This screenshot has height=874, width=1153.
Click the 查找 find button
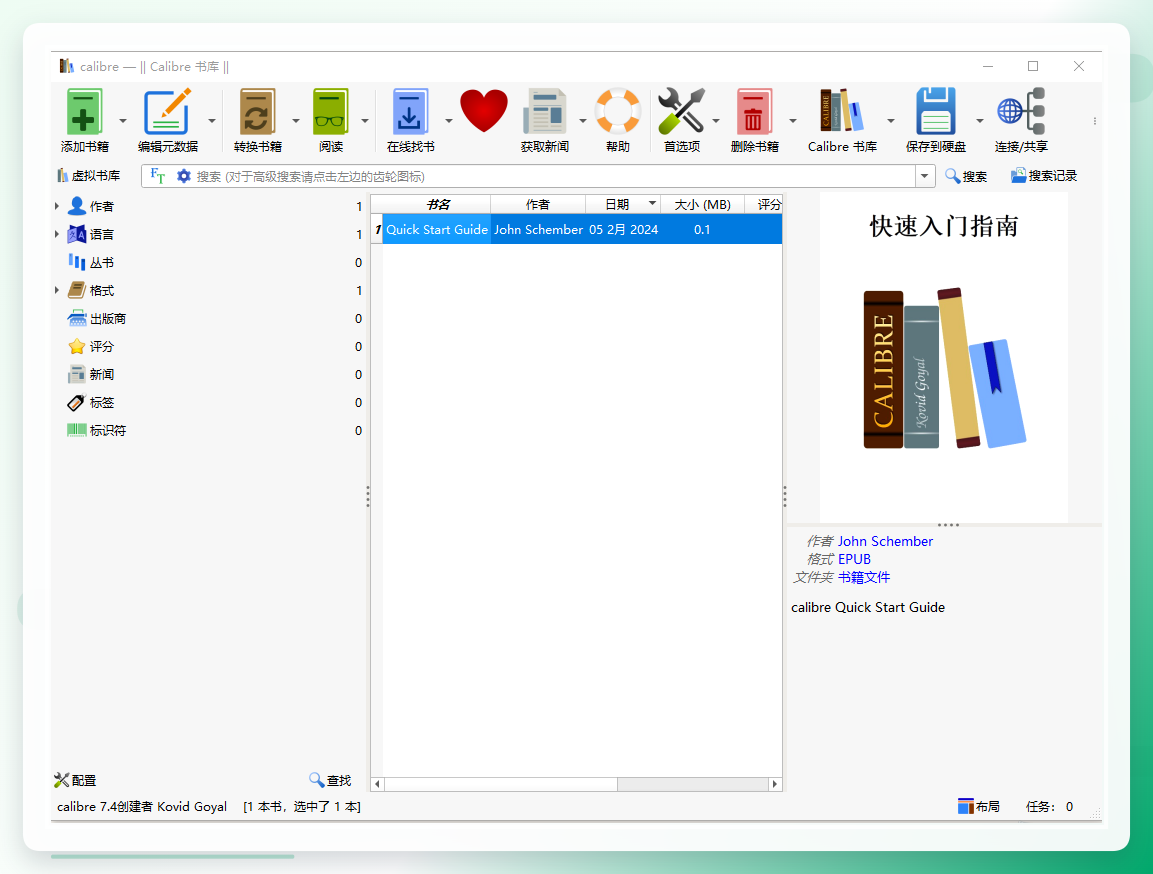click(330, 780)
